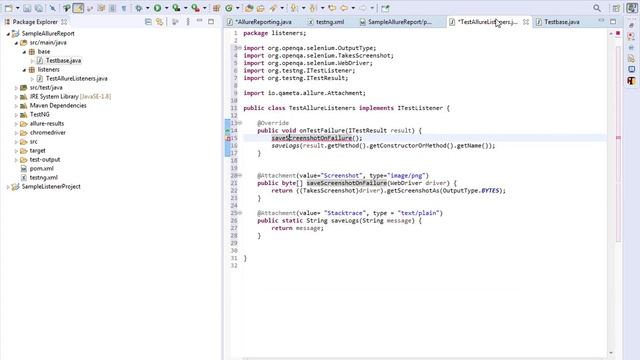This screenshot has width=640, height=360.
Task: Collapse the base package
Action: point(24,52)
